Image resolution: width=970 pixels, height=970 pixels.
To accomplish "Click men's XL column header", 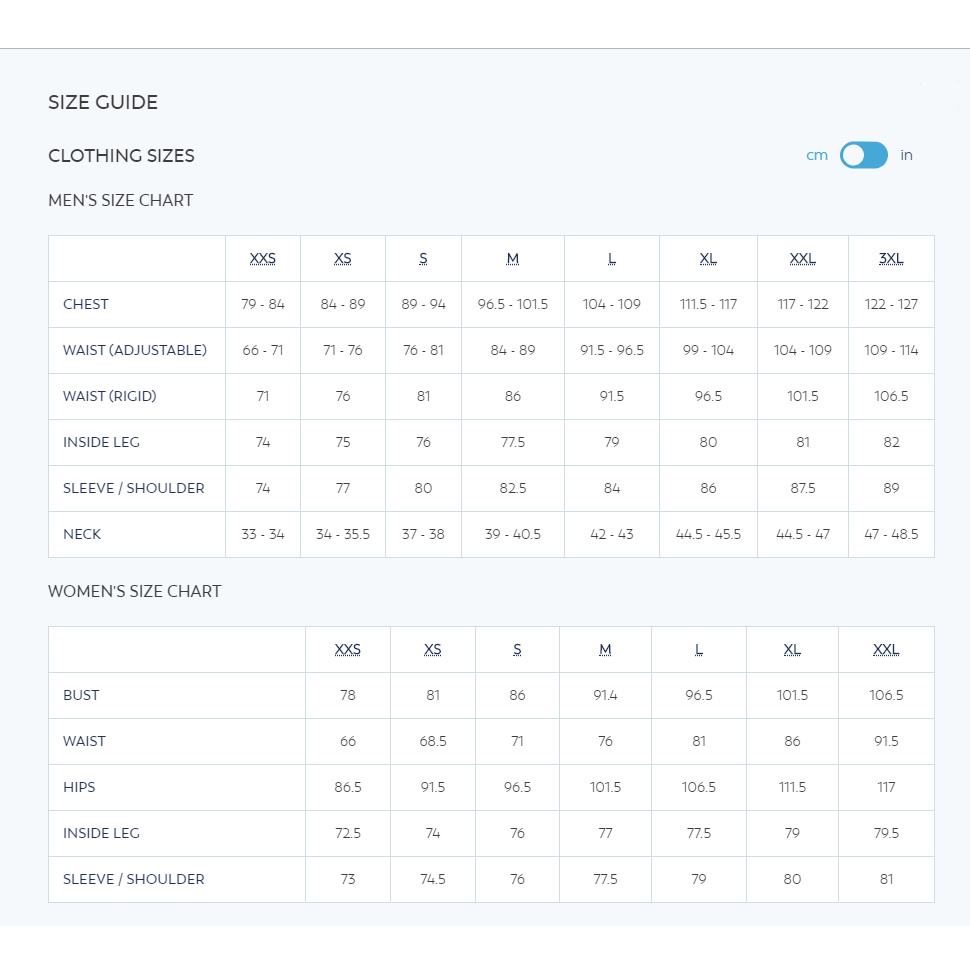I will [708, 259].
